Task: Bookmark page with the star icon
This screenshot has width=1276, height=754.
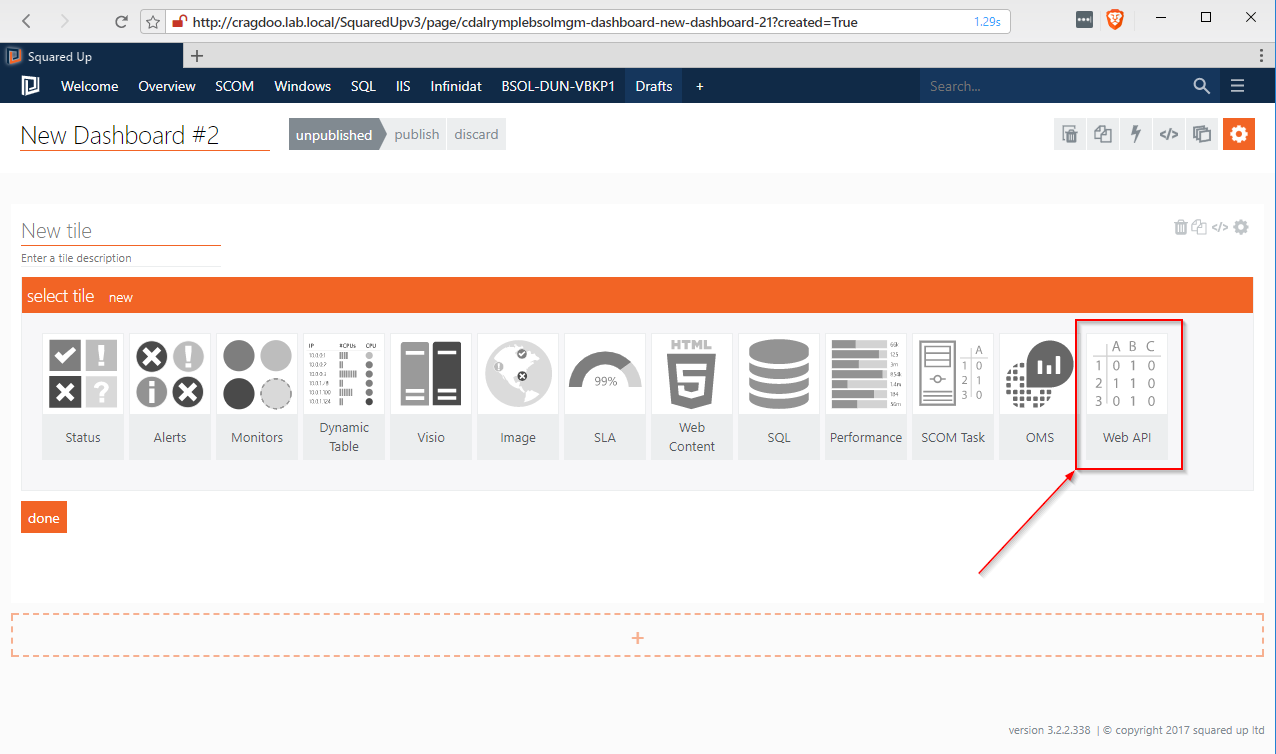Action: tap(153, 21)
